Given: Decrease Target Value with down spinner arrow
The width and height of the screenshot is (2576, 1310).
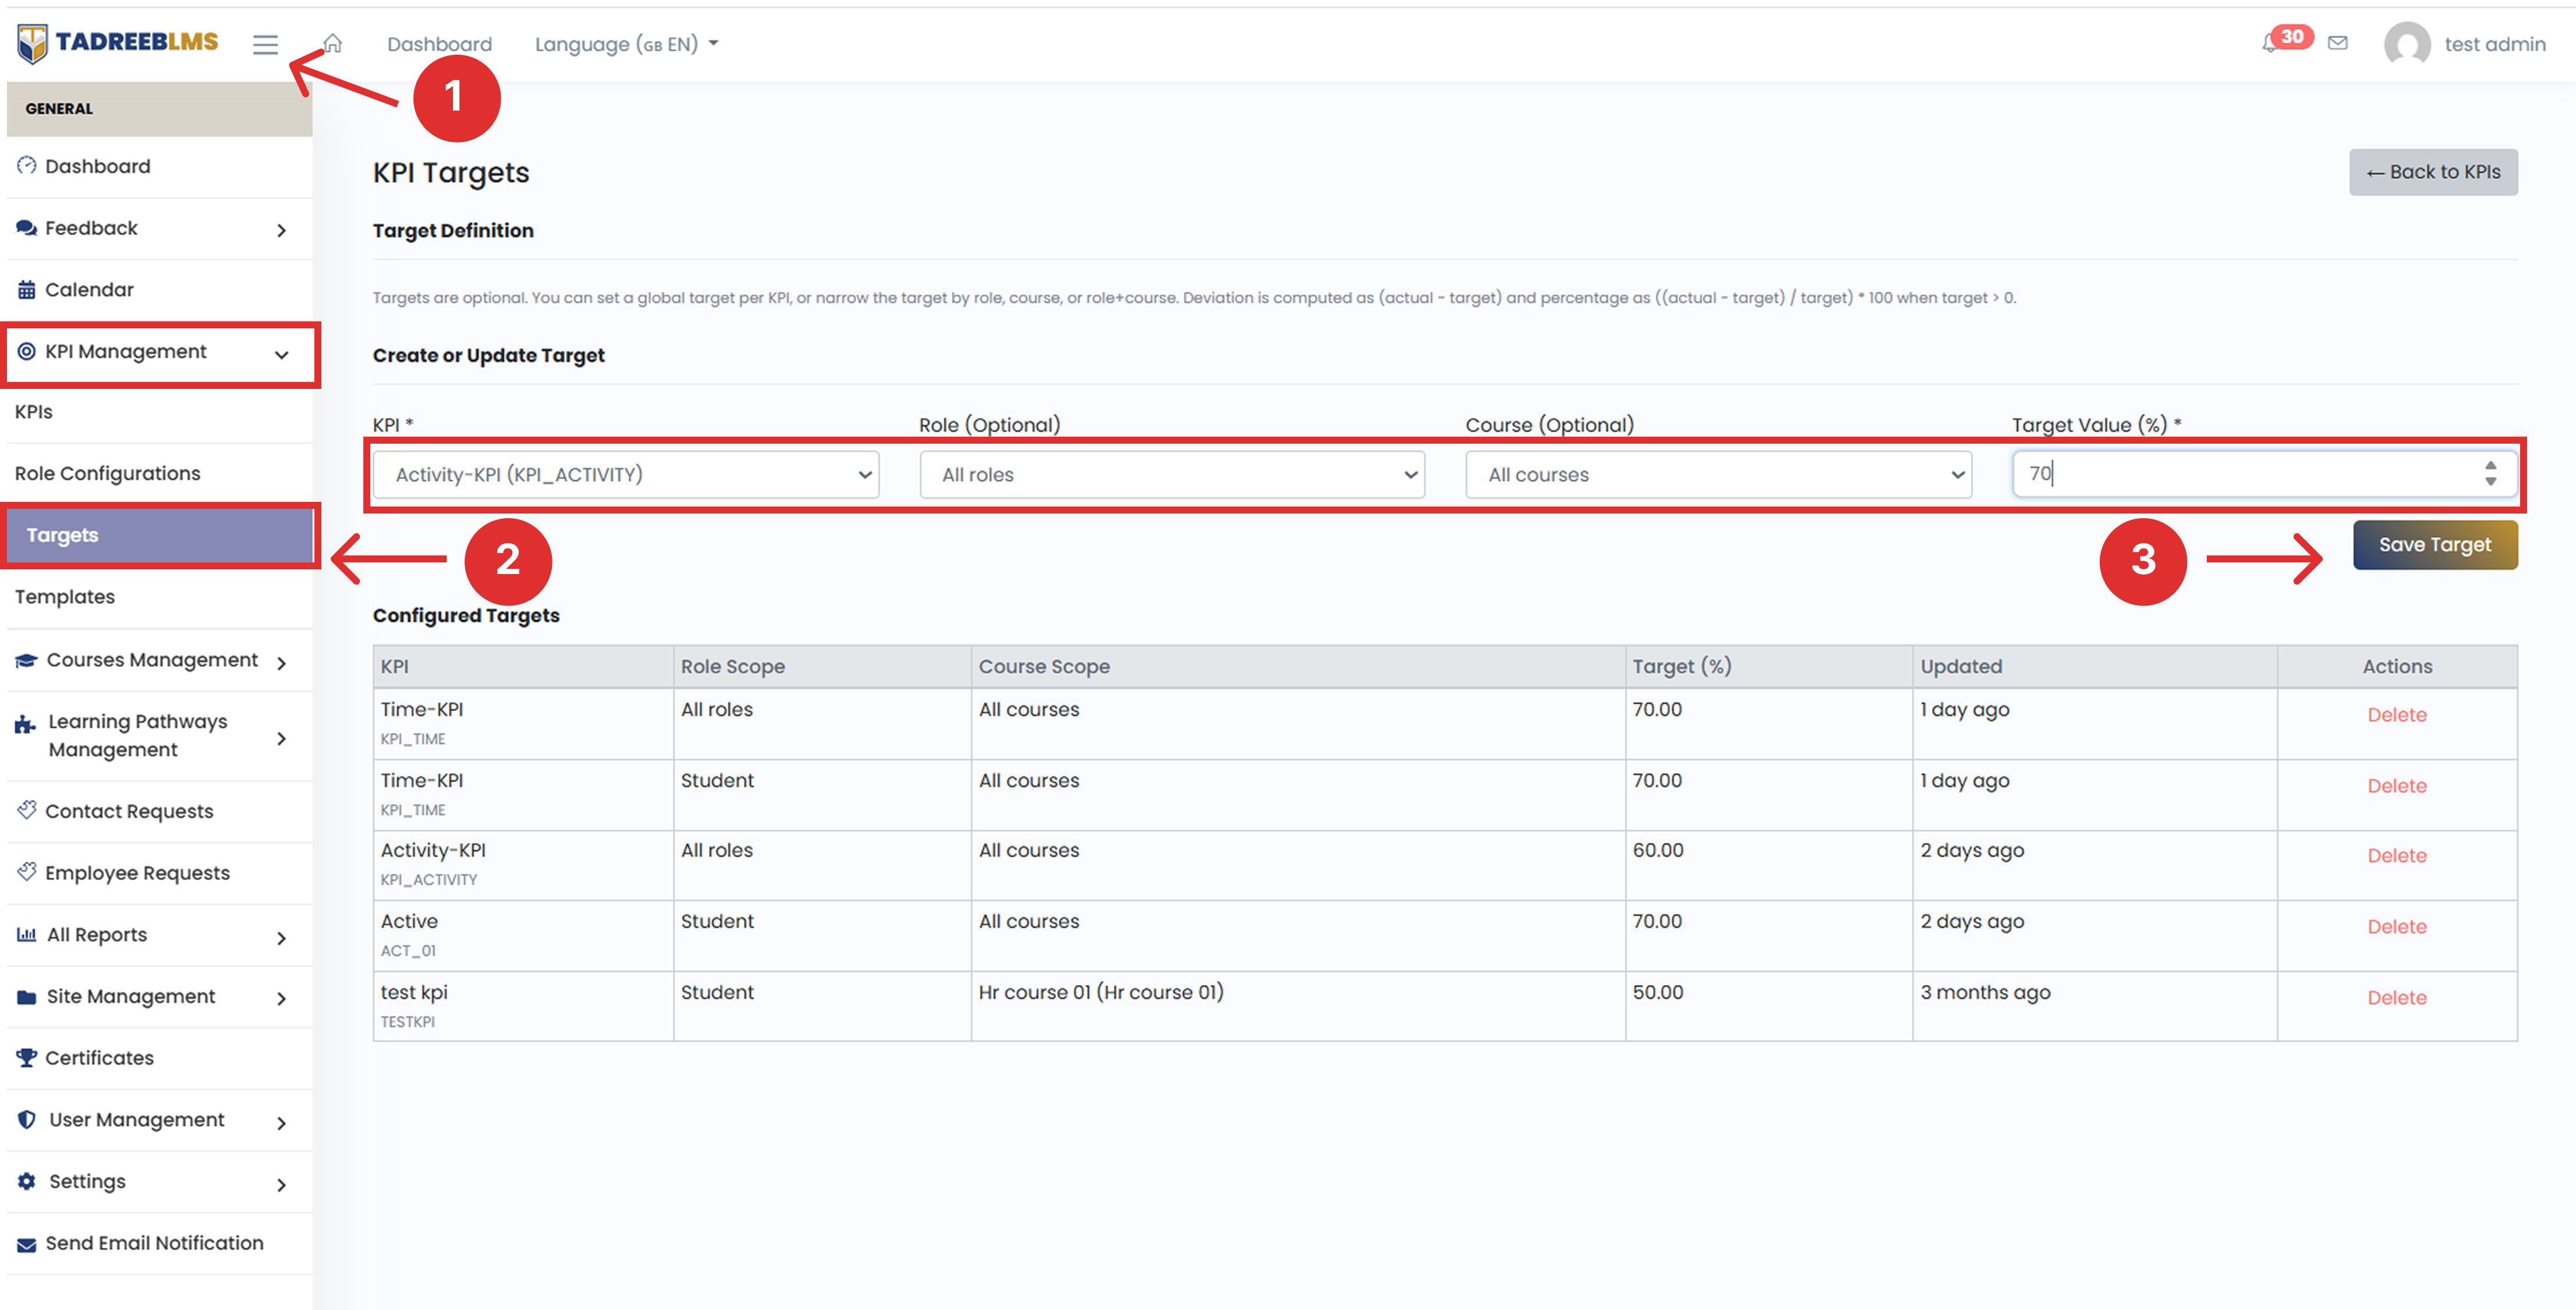Looking at the screenshot, I should coord(2490,482).
